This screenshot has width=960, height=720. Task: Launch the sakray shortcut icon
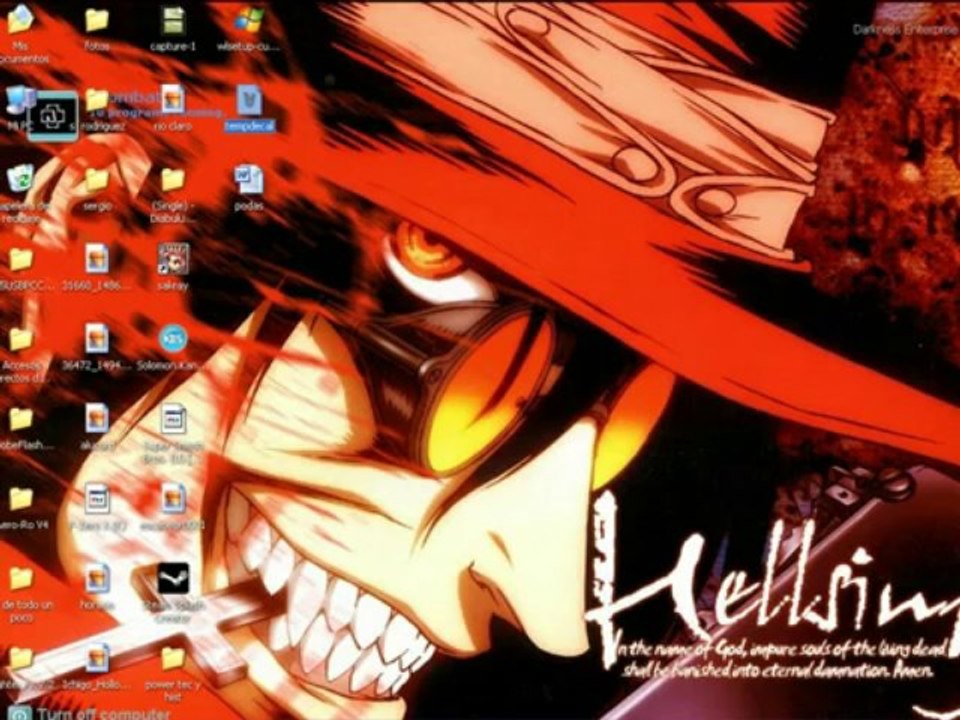click(173, 259)
